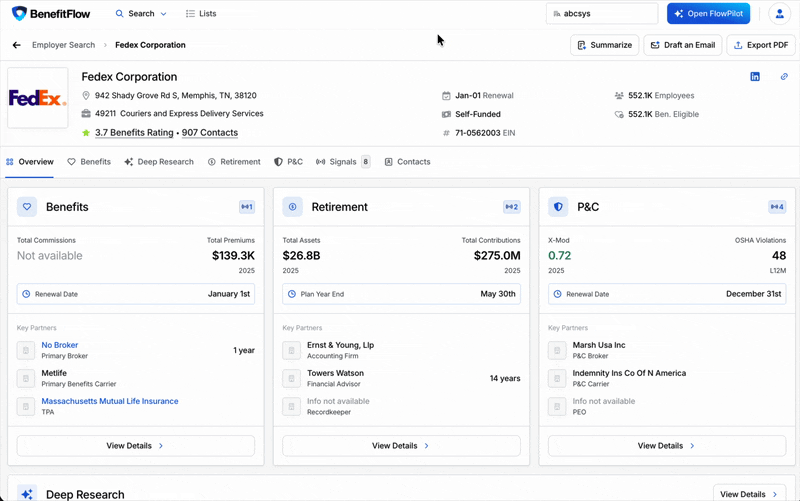Copy the company link chain icon
The height and width of the screenshot is (501, 800).
click(784, 77)
